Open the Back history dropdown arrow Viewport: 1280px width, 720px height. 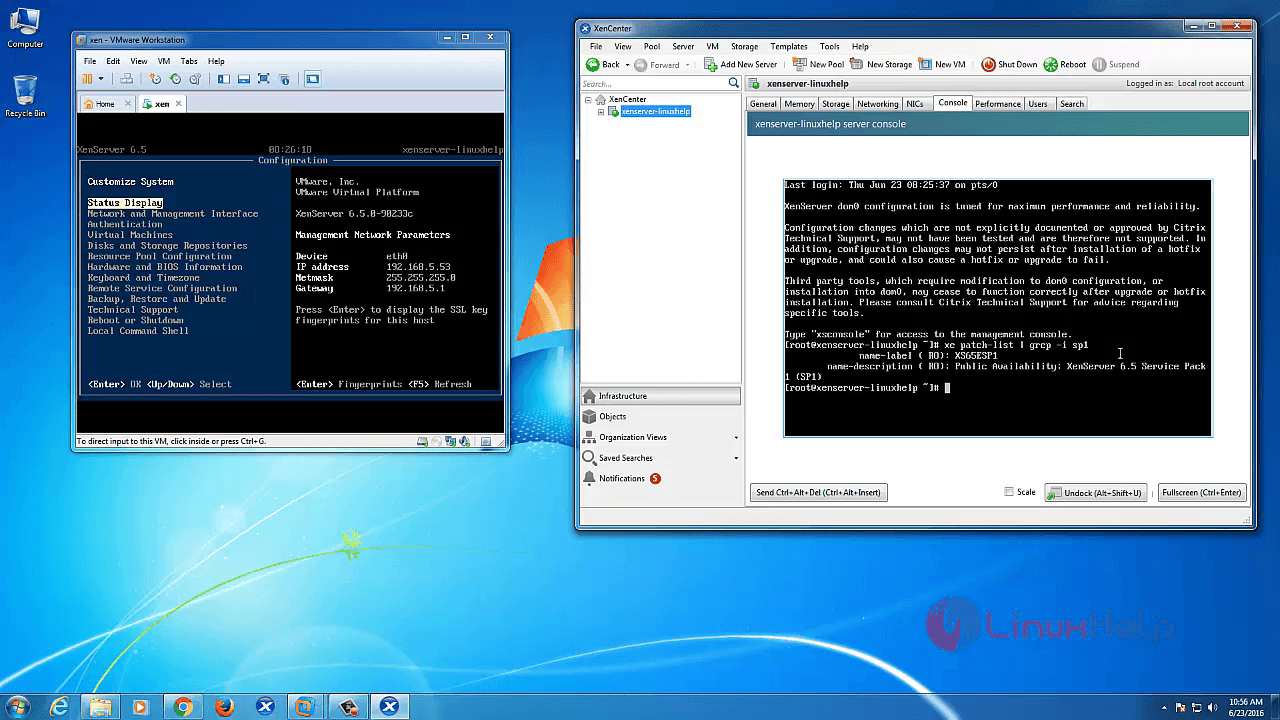629,64
